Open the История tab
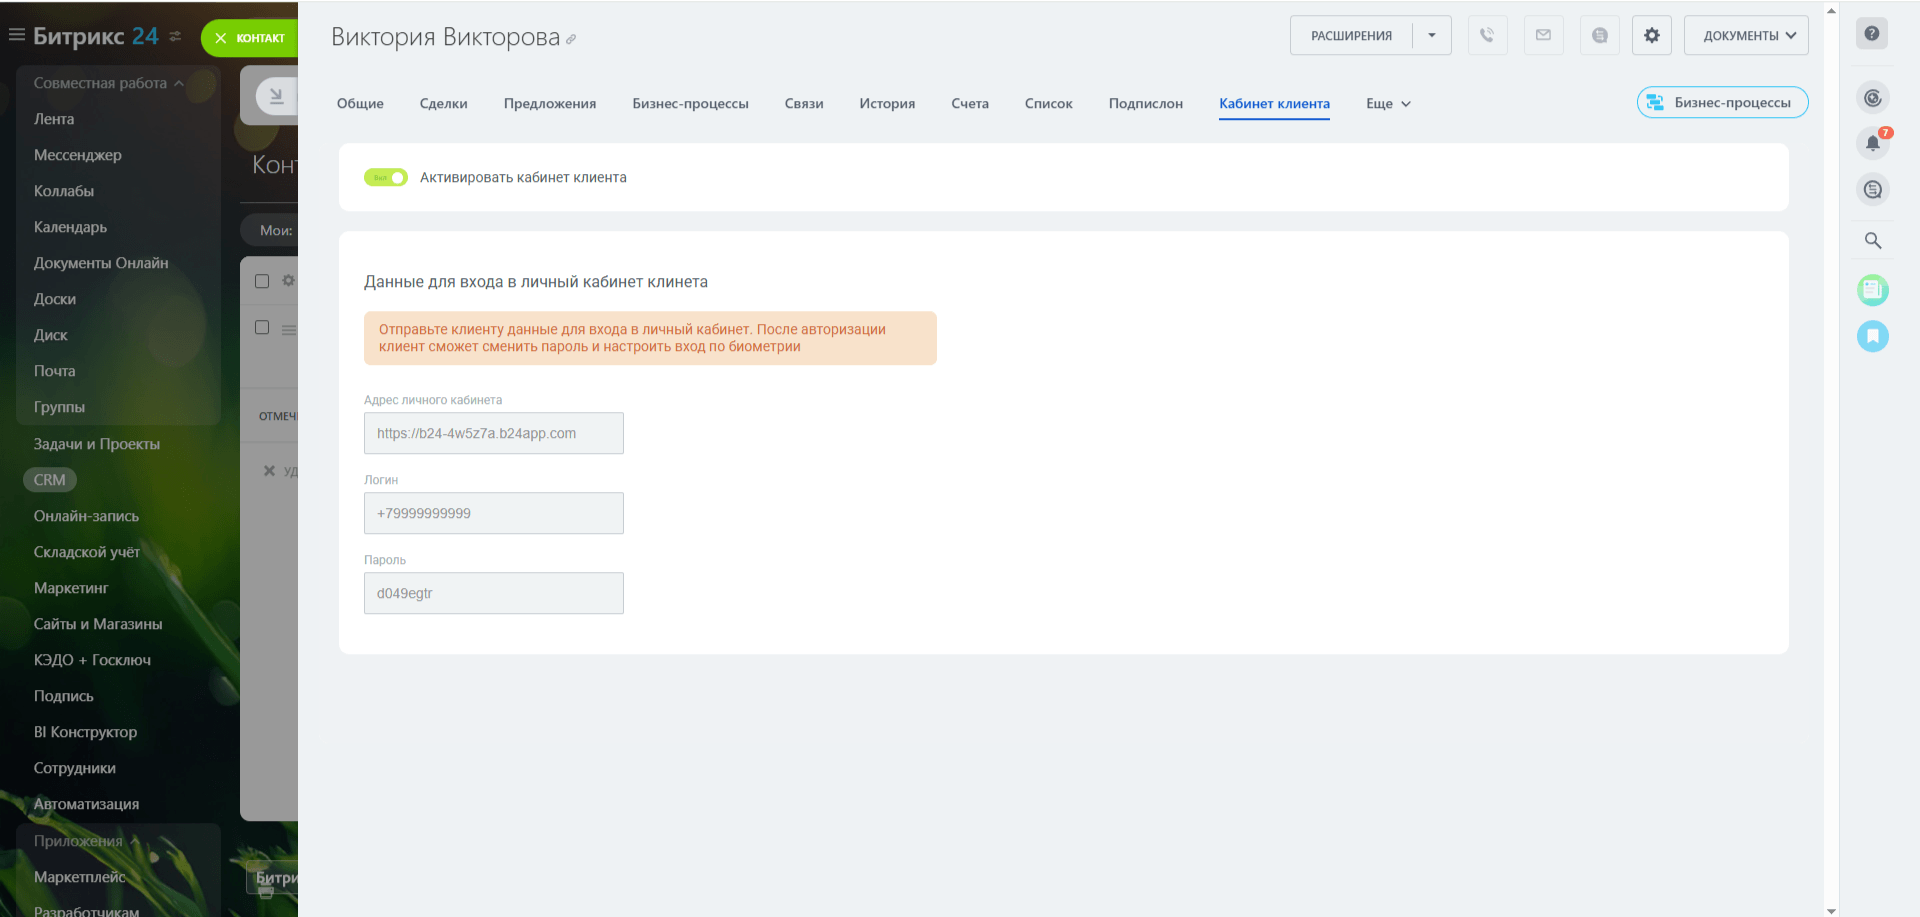1920x917 pixels. coord(887,104)
